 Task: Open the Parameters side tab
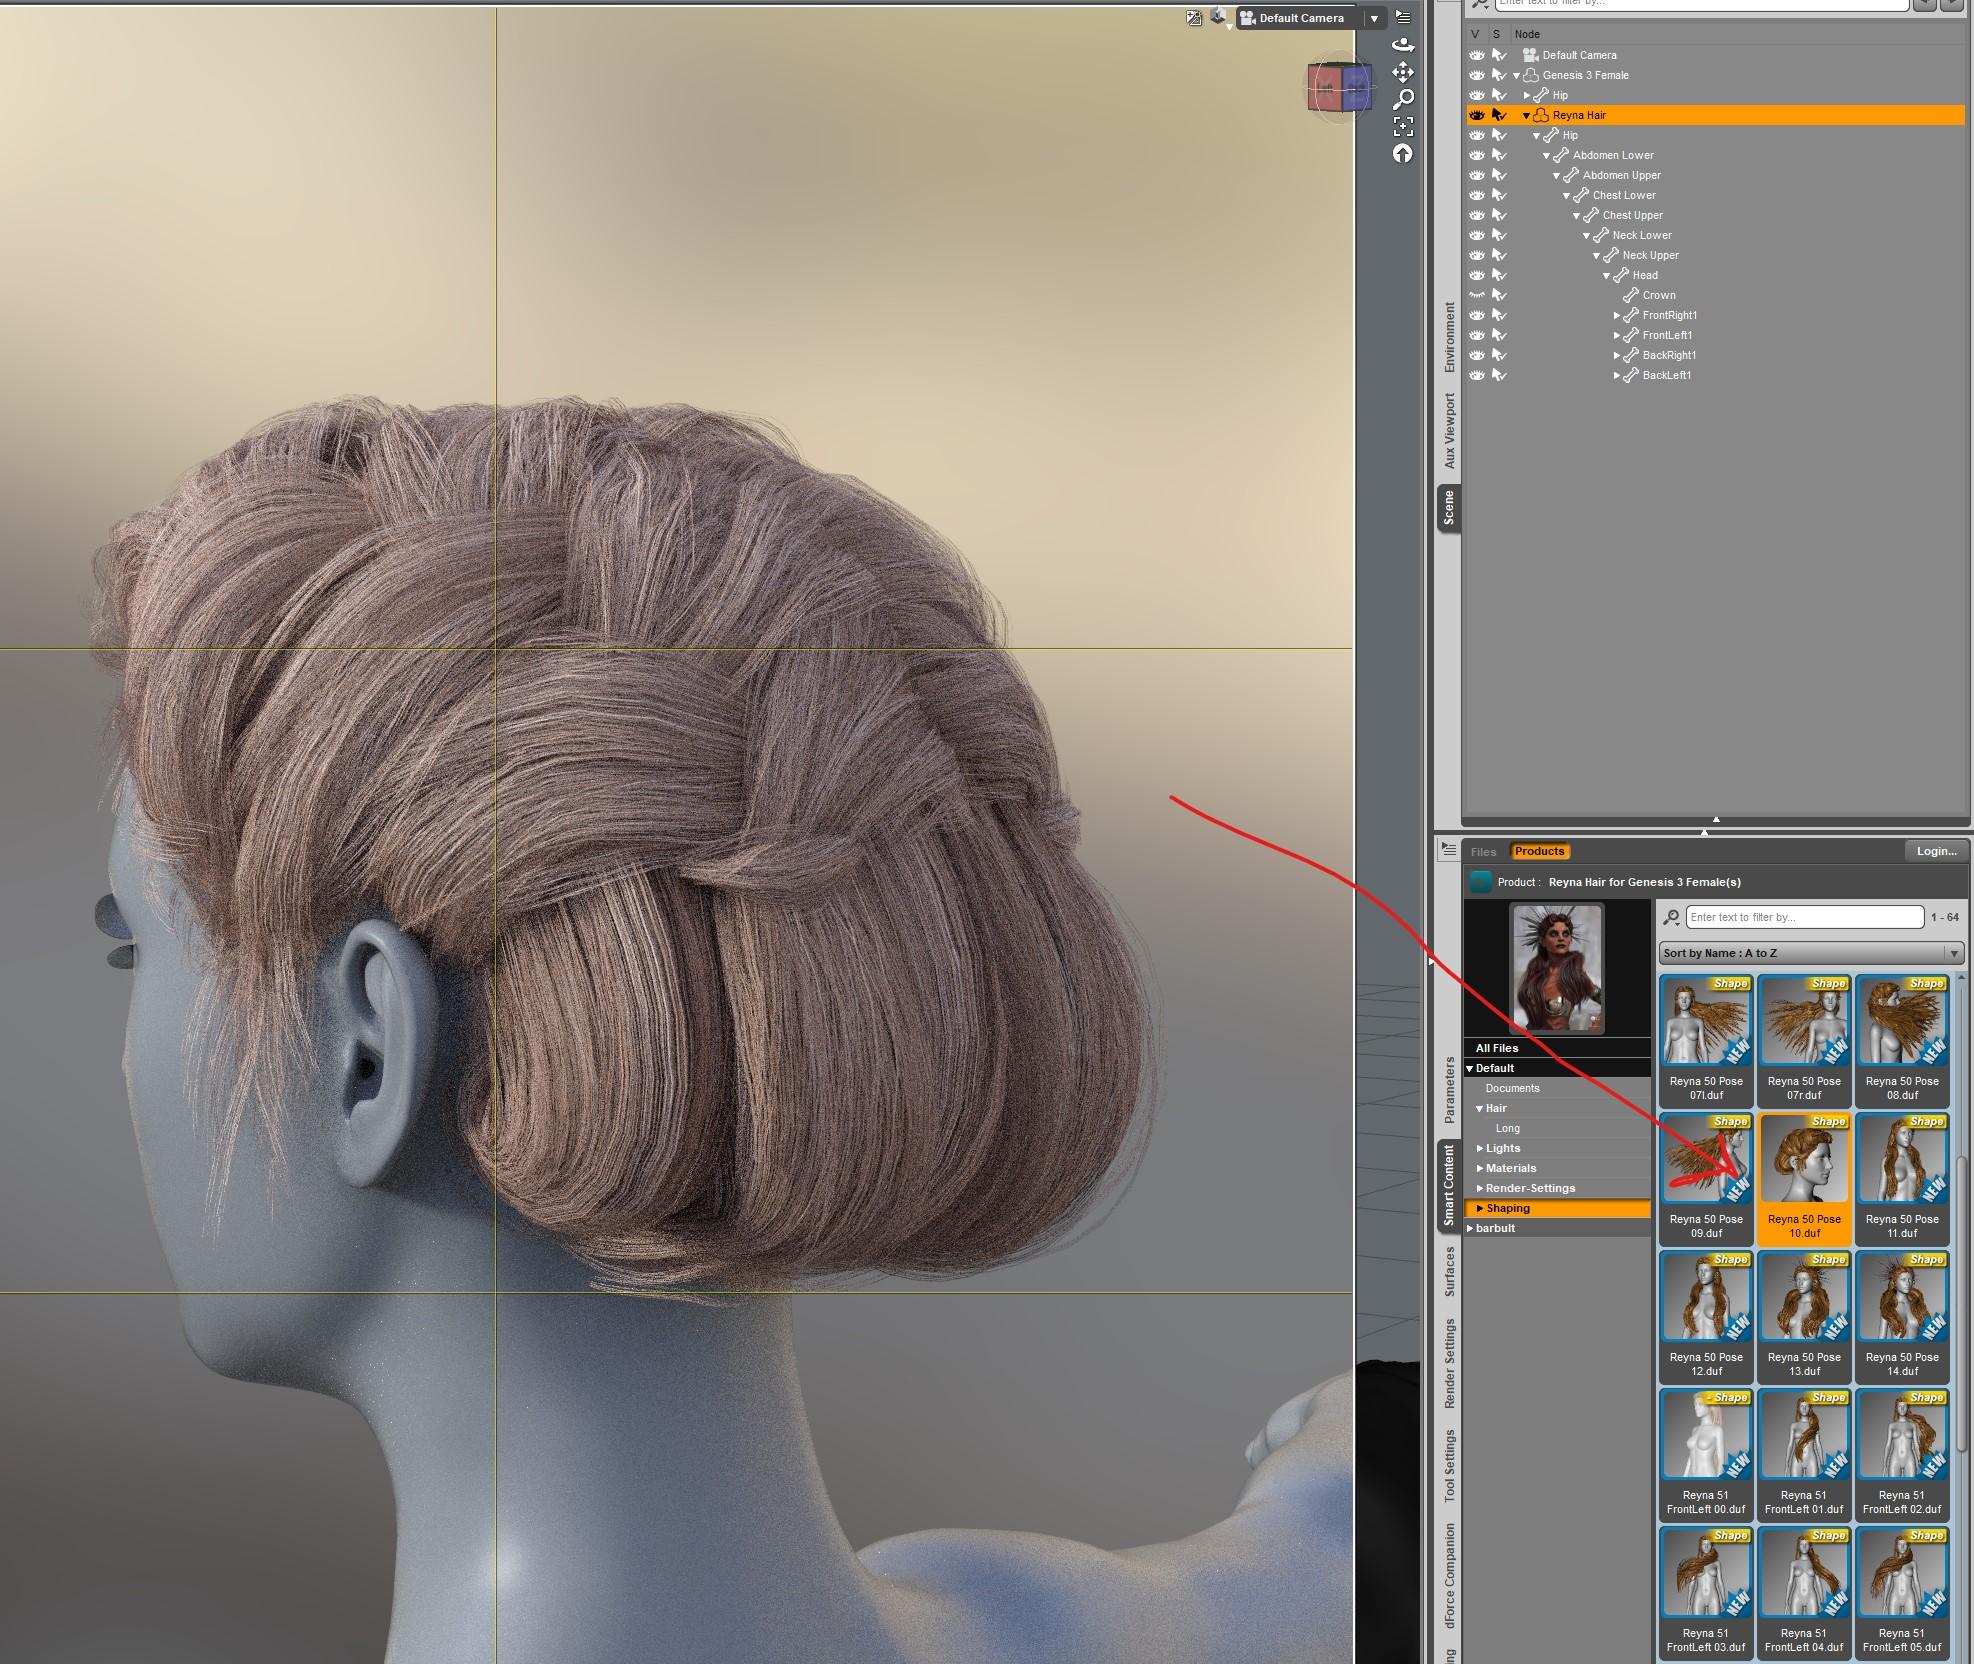tap(1449, 1089)
